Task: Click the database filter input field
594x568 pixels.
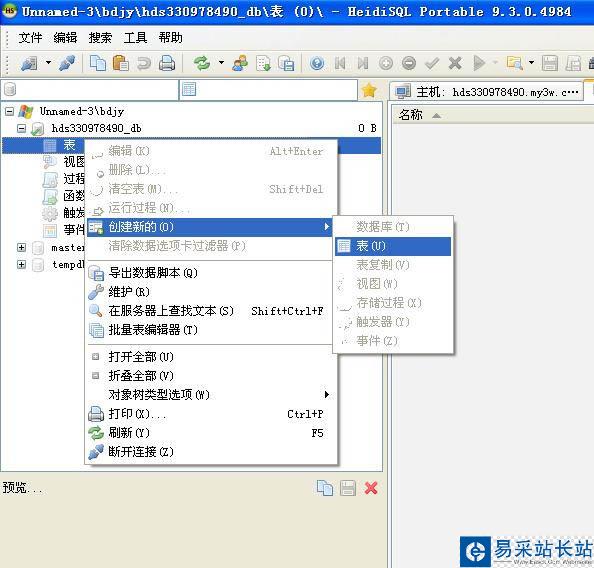Action: coord(89,90)
